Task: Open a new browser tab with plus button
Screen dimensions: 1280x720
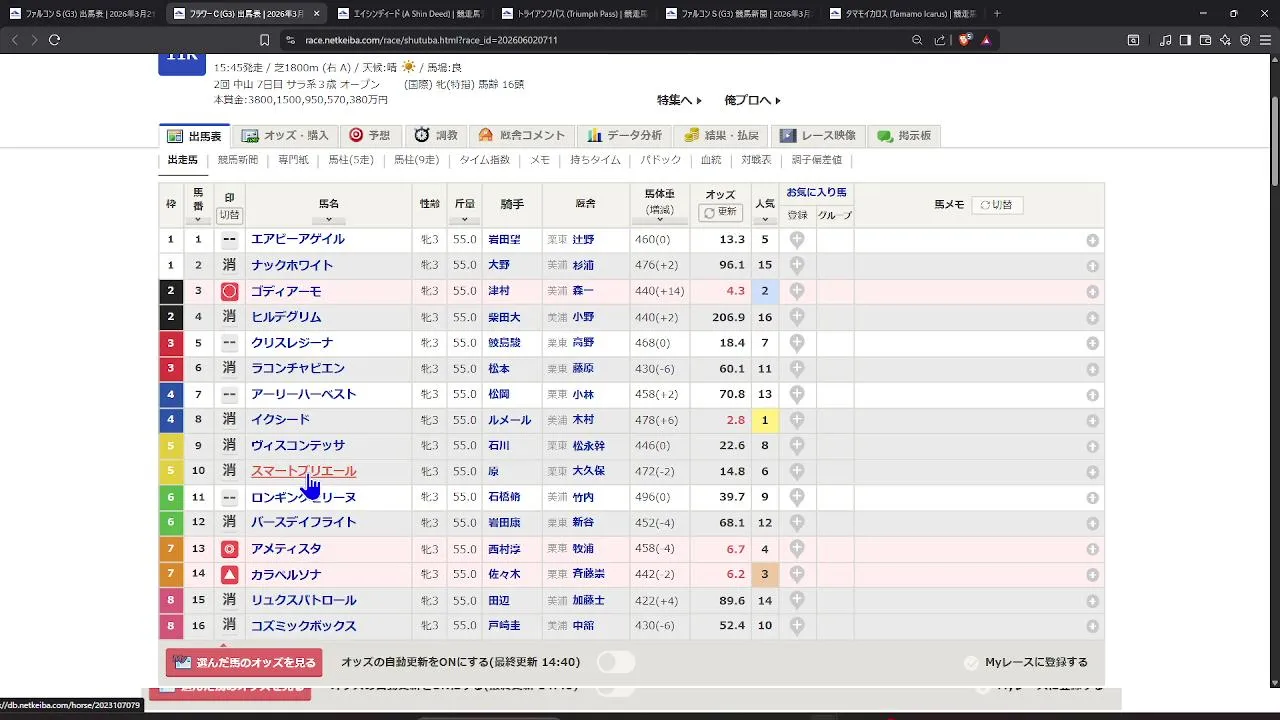Action: point(997,14)
